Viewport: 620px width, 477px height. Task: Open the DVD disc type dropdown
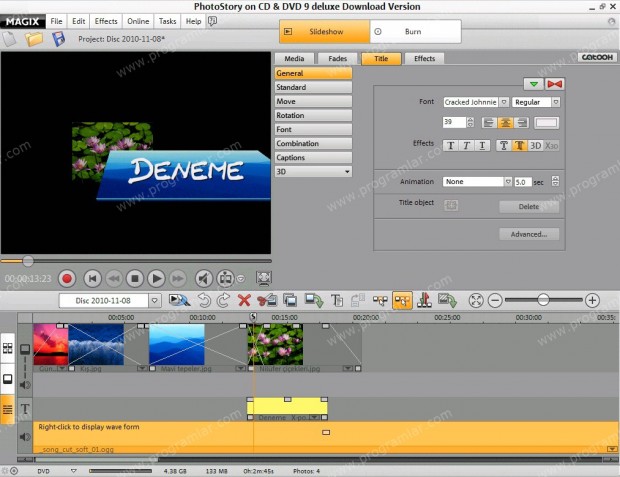[x=74, y=471]
